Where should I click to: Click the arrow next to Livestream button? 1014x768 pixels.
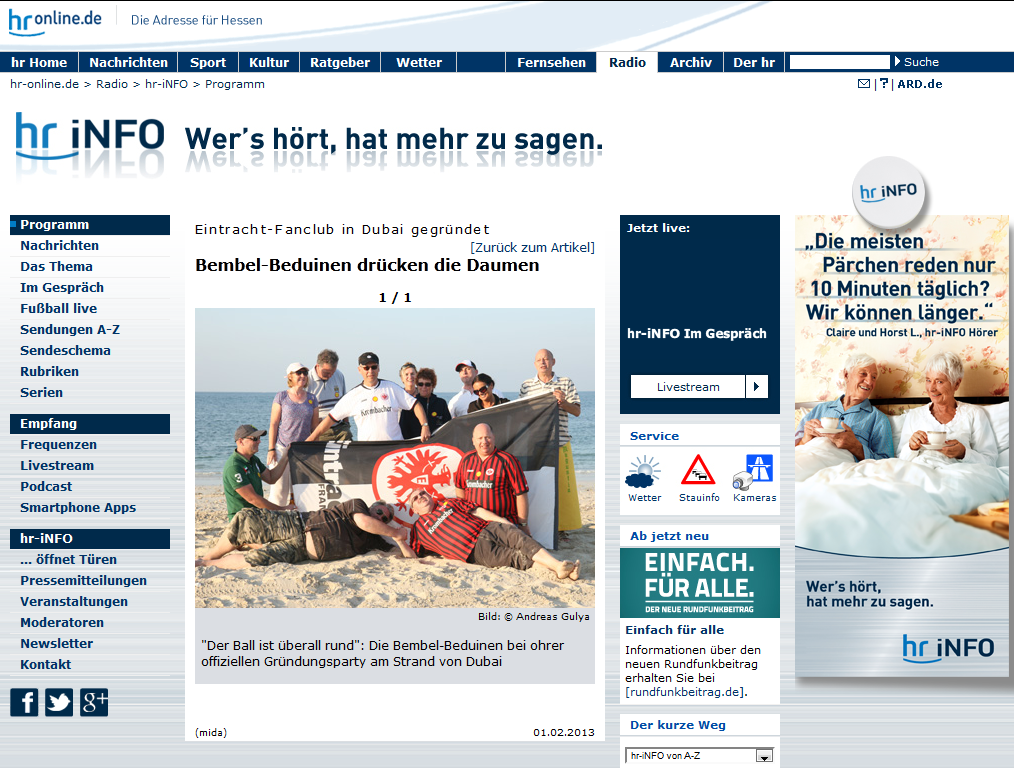757,387
